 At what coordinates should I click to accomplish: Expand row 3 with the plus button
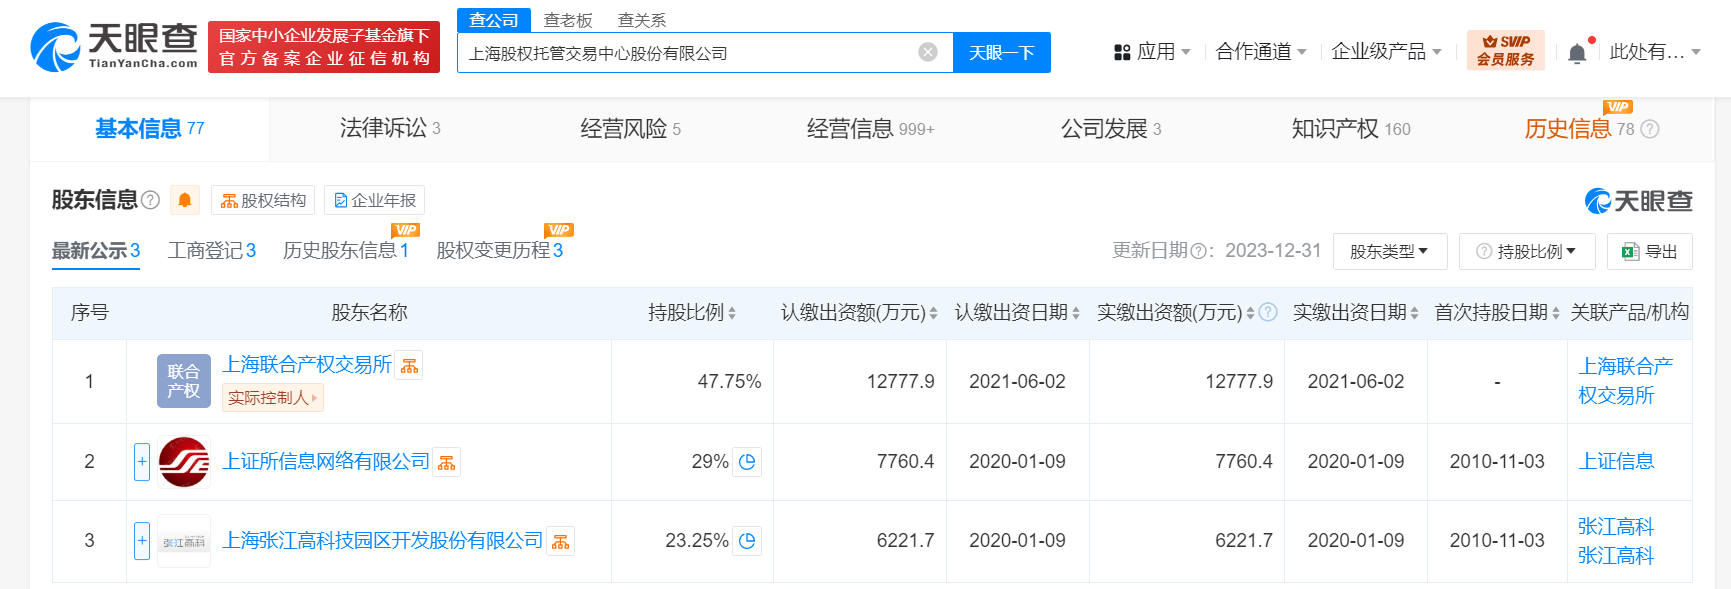(x=142, y=541)
